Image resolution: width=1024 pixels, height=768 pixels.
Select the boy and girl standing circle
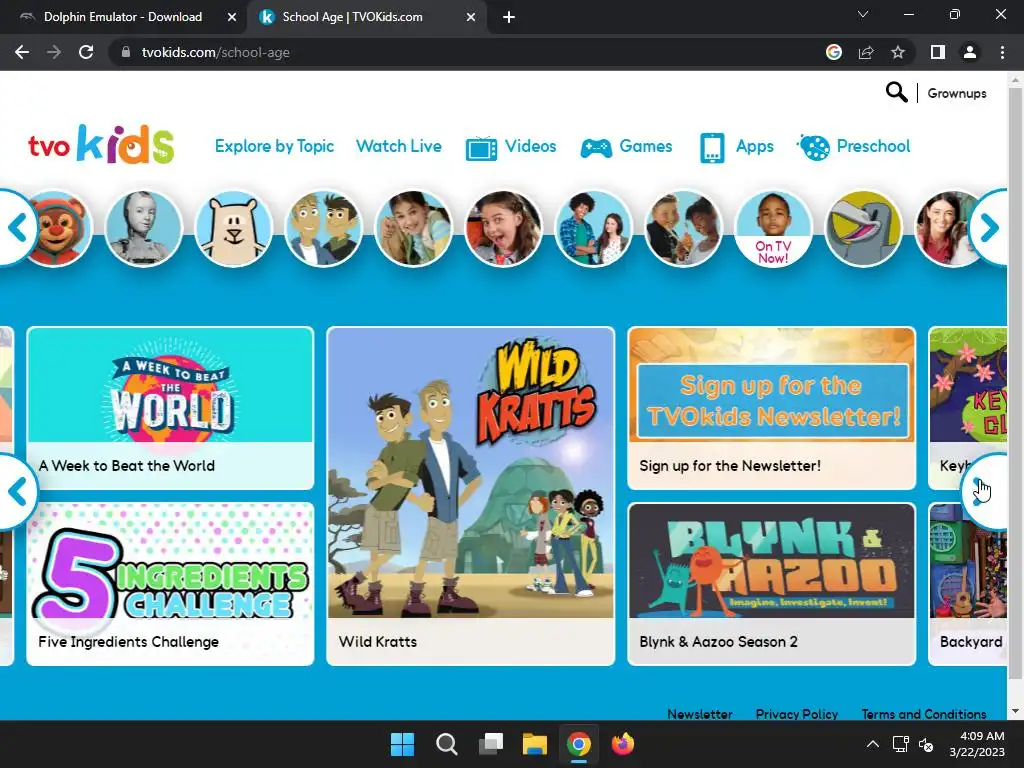[x=594, y=229]
